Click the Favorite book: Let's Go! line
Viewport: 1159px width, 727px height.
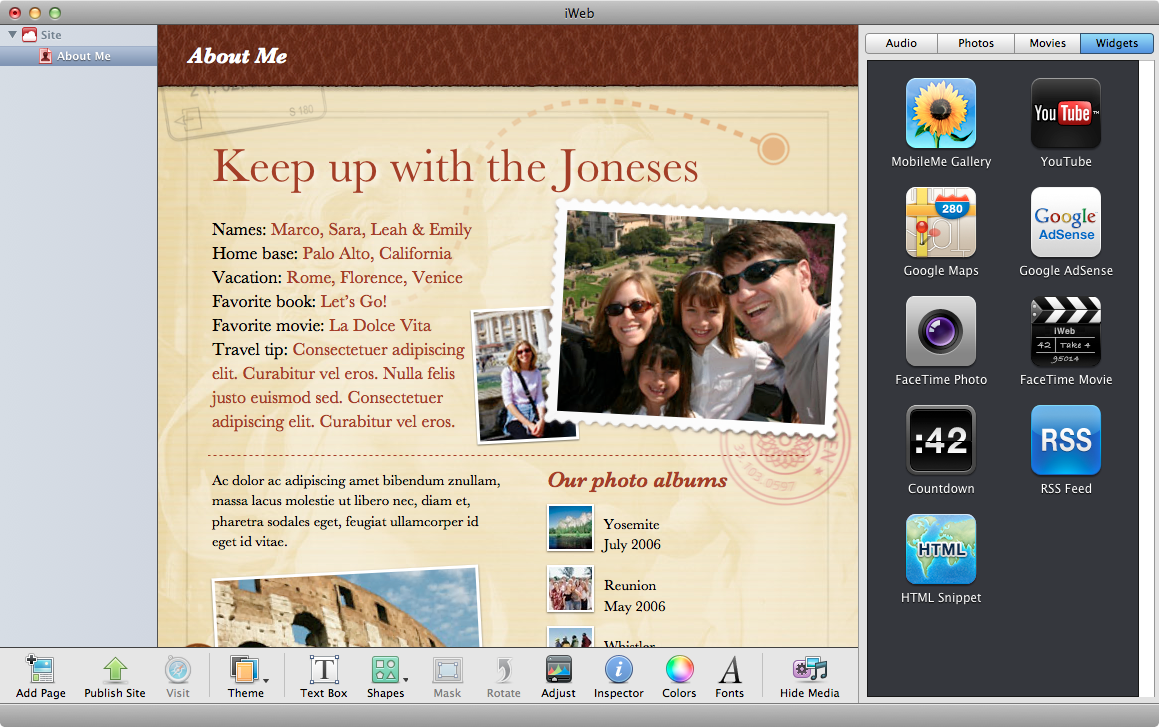(299, 301)
